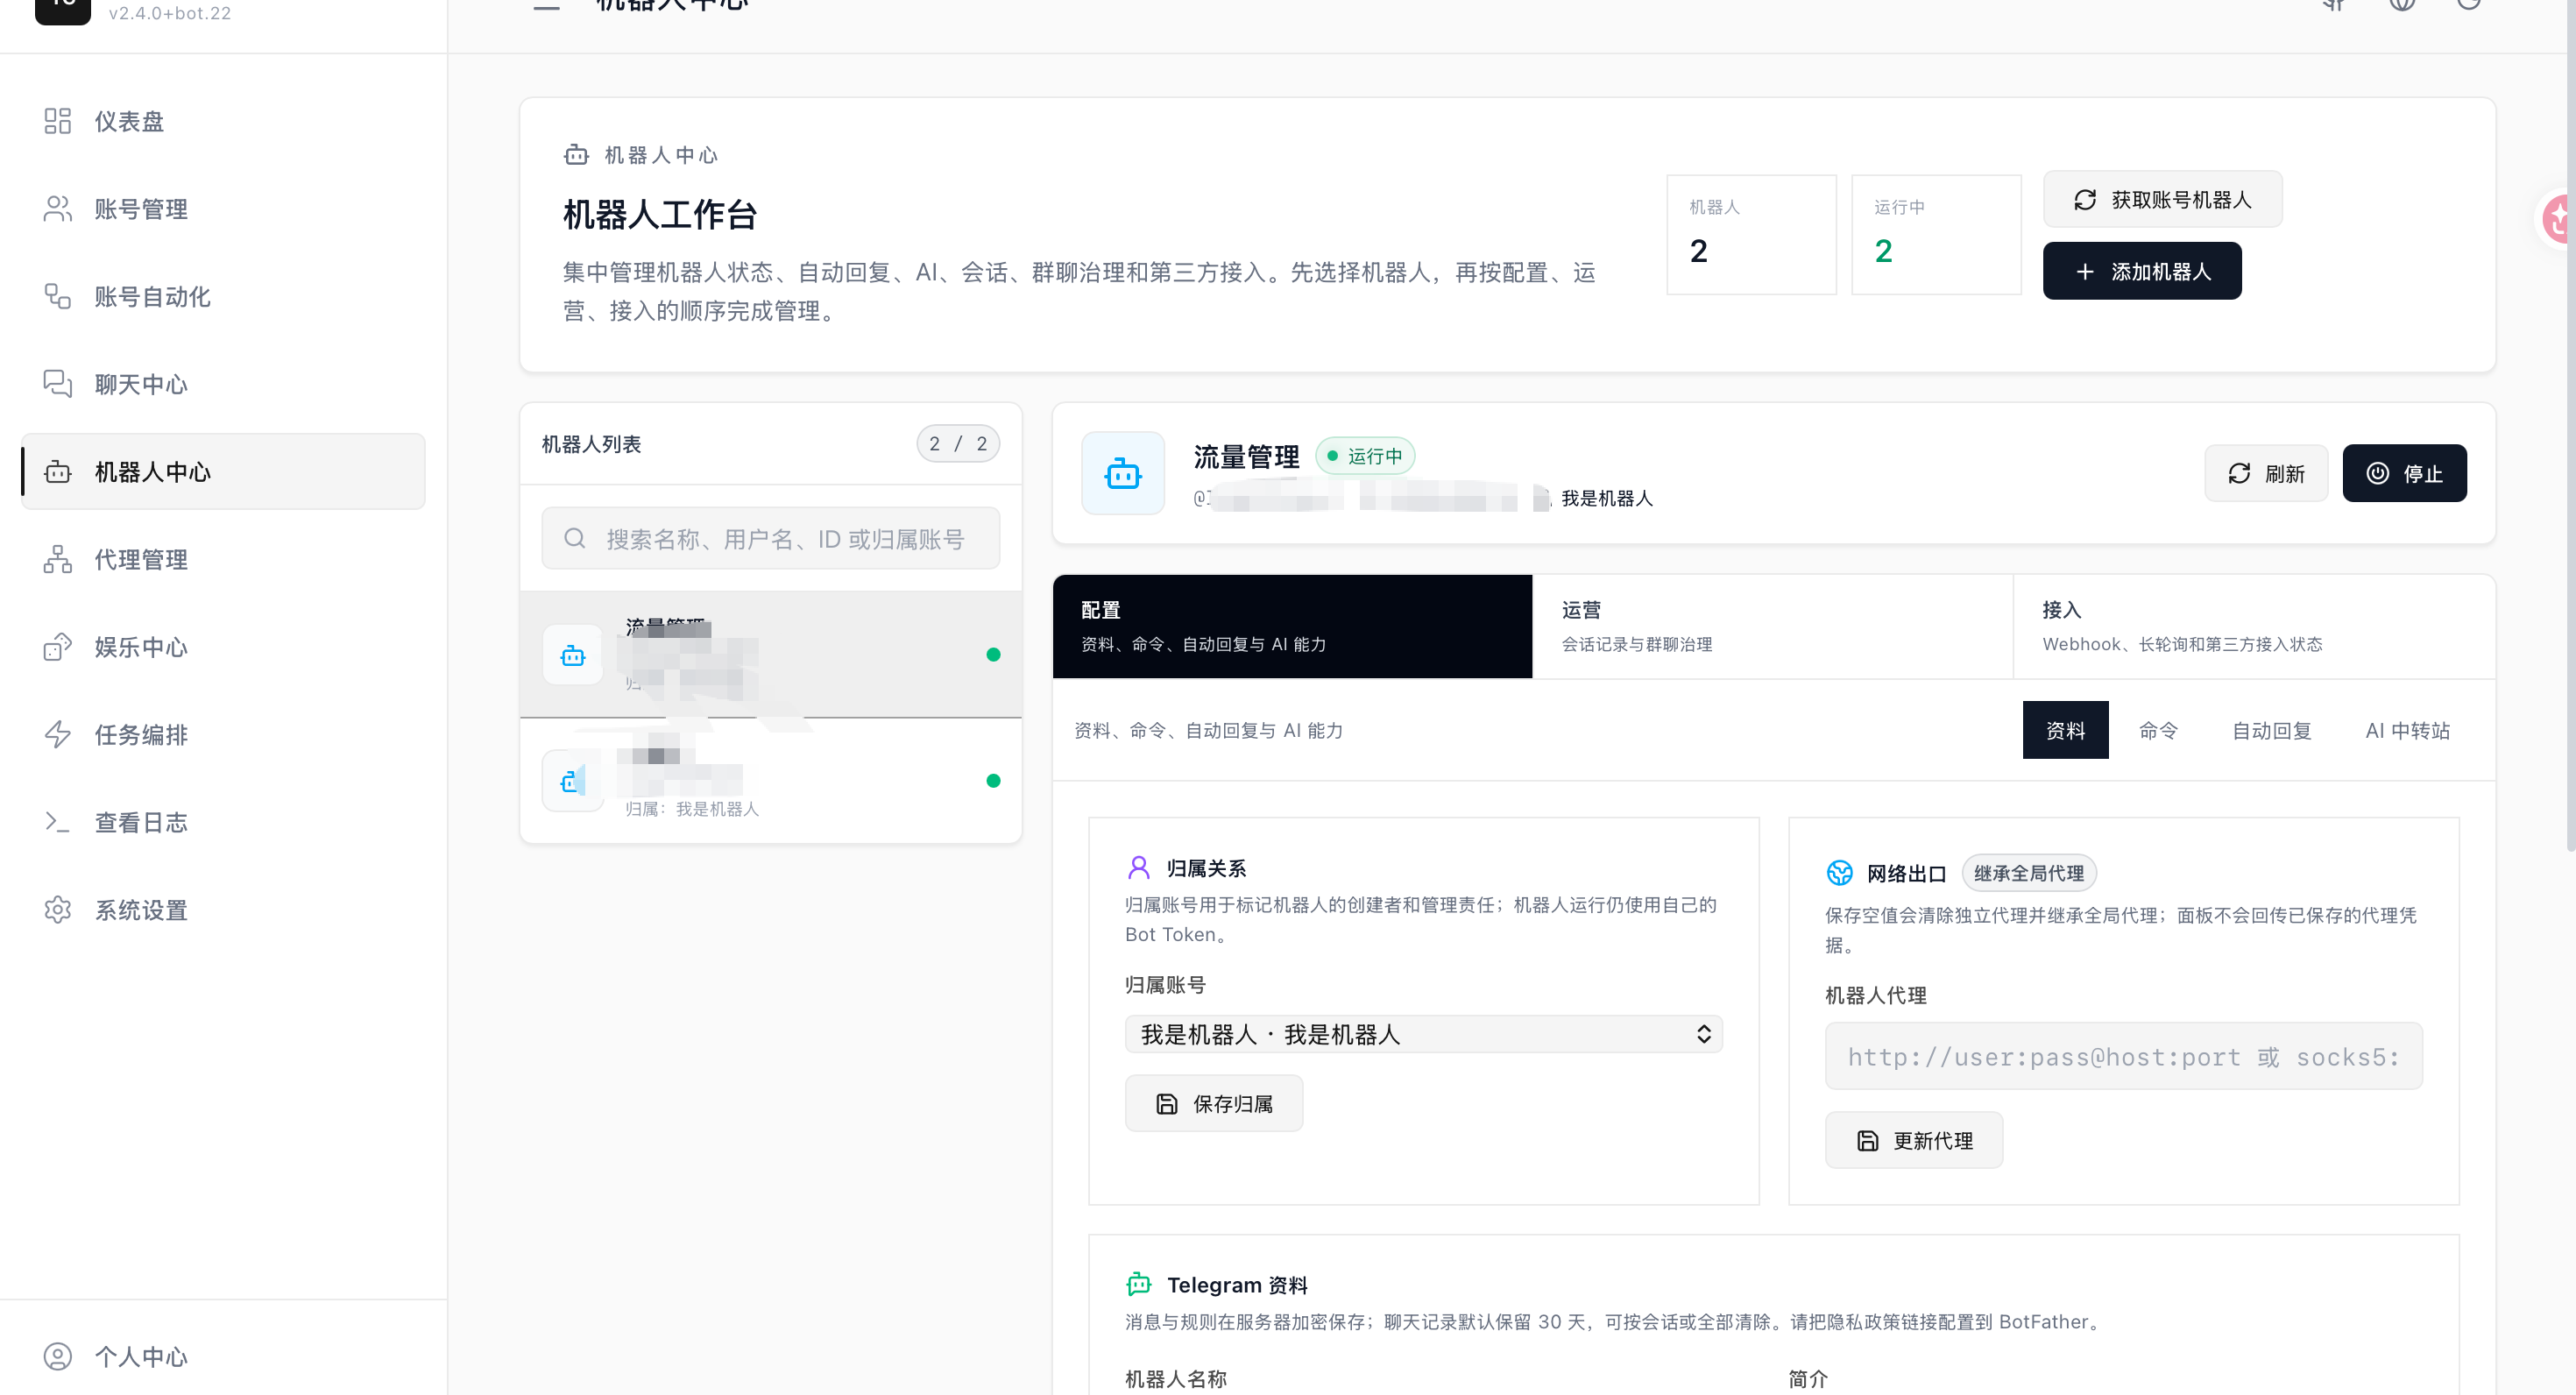
Task: Click the 账号管理 users icon
Action: (58, 209)
